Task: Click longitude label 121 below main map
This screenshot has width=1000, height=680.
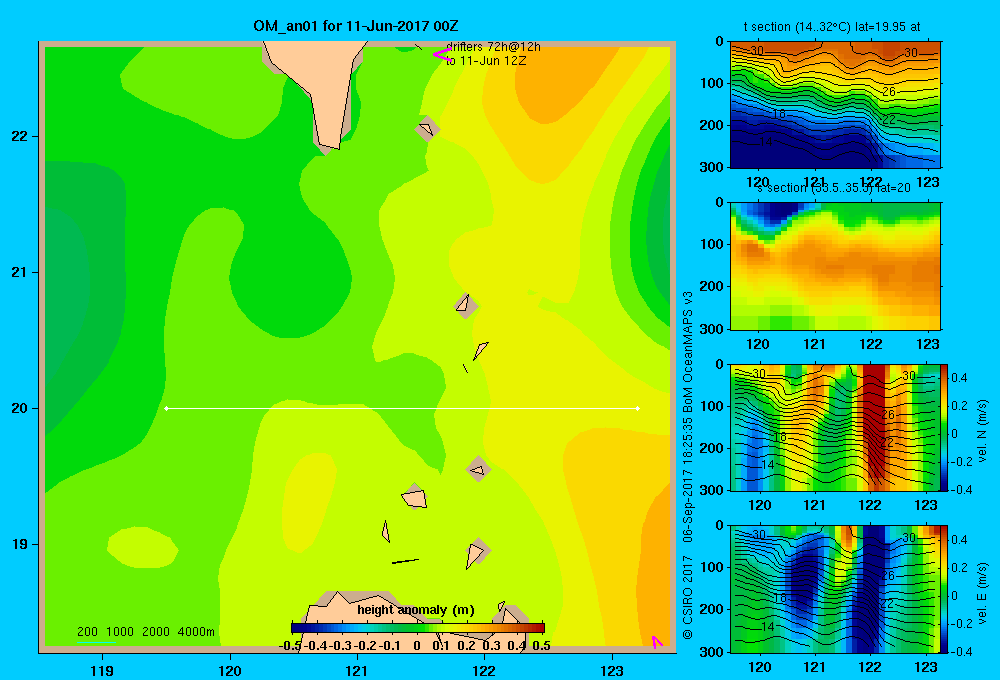Action: (357, 670)
